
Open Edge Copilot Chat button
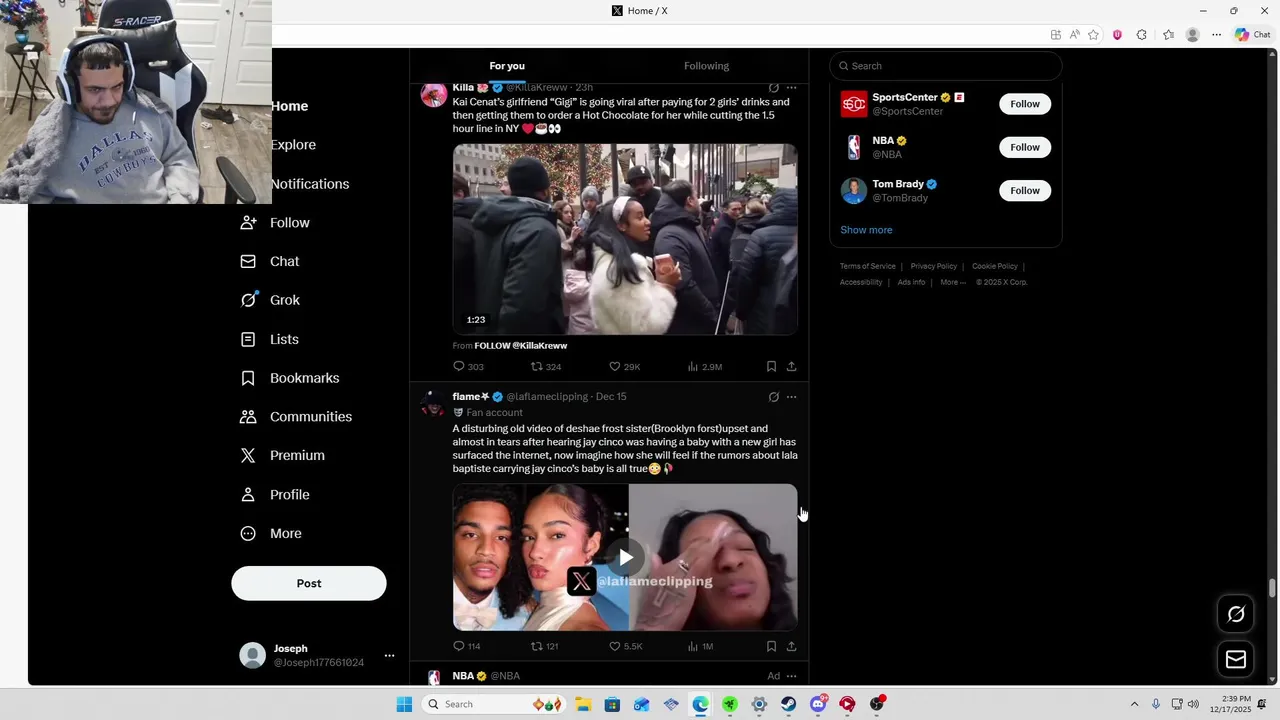click(1252, 35)
